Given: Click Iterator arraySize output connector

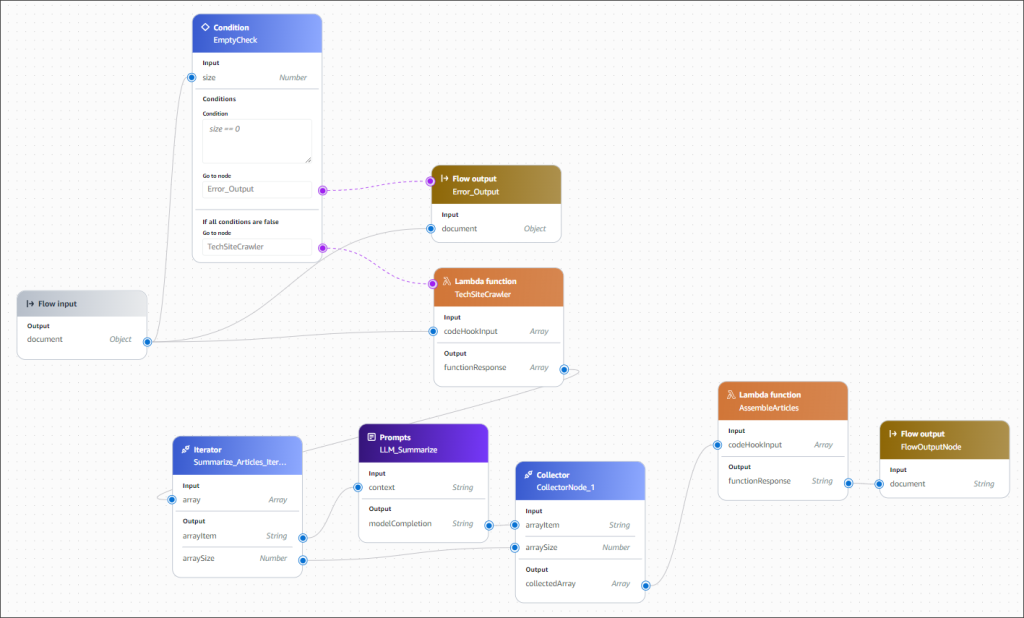Looking at the screenshot, I should click(x=303, y=560).
